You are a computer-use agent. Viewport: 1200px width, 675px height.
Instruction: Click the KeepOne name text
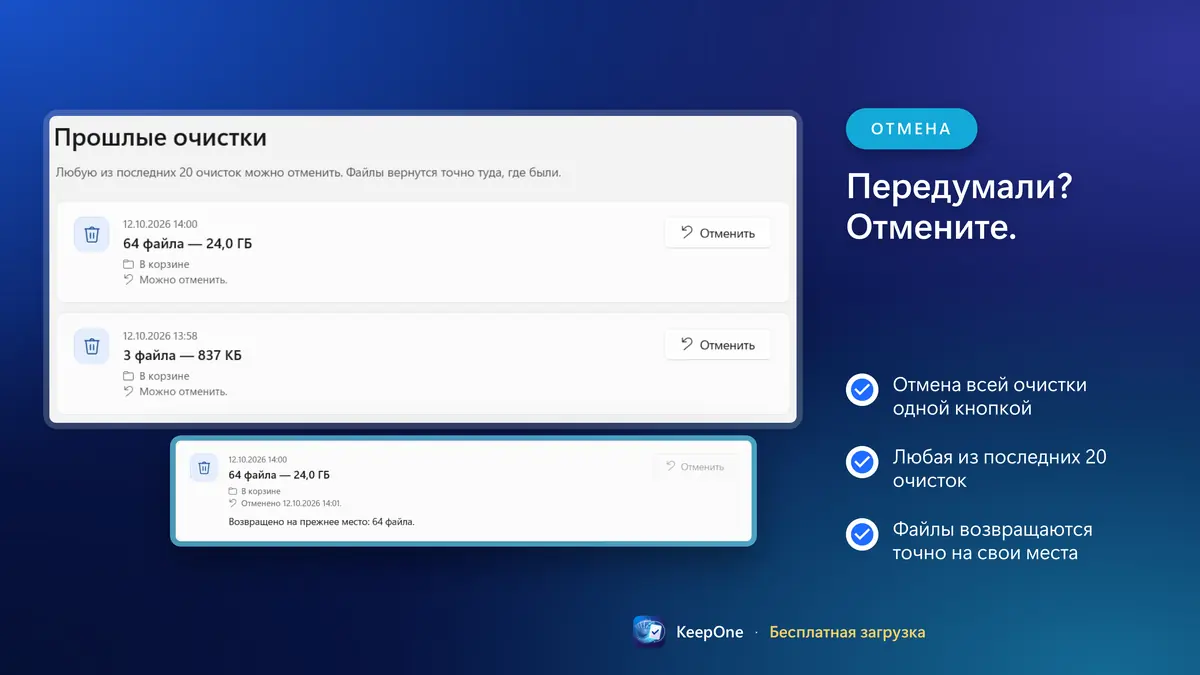pyautogui.click(x=710, y=632)
